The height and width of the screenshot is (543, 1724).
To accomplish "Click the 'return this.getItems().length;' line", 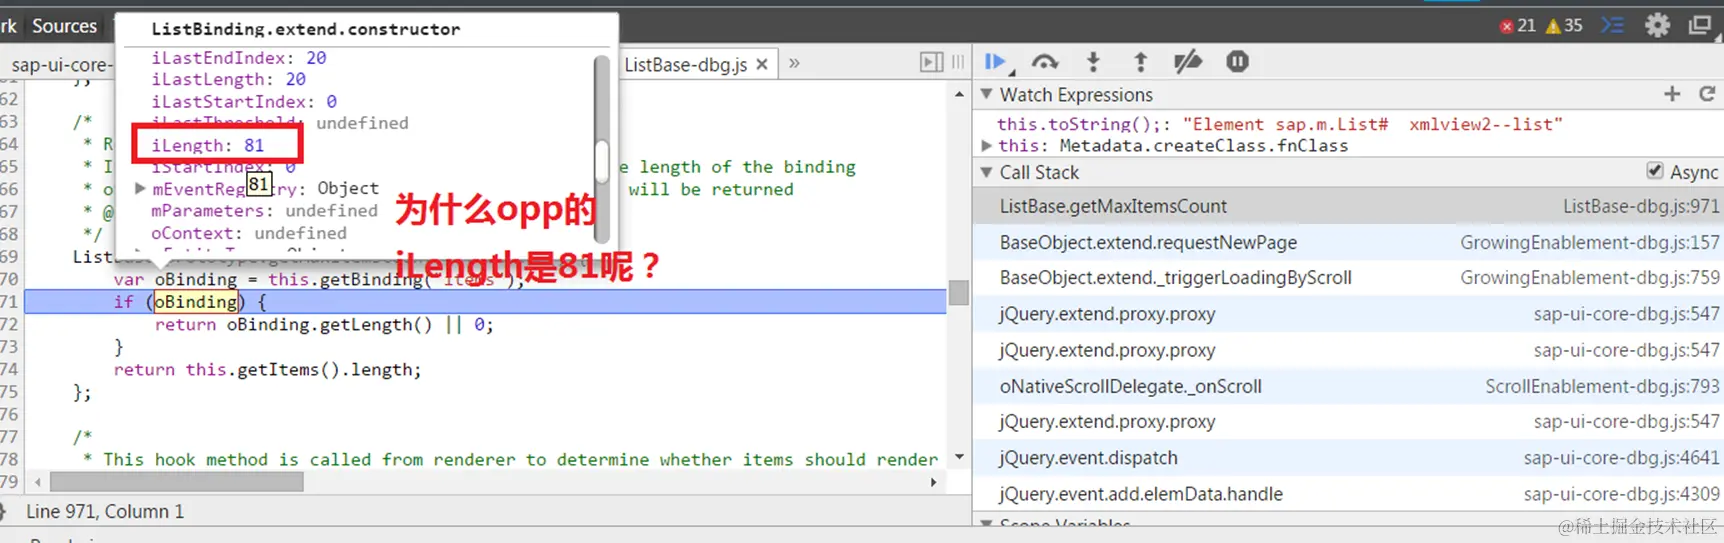I will coord(267,370).
